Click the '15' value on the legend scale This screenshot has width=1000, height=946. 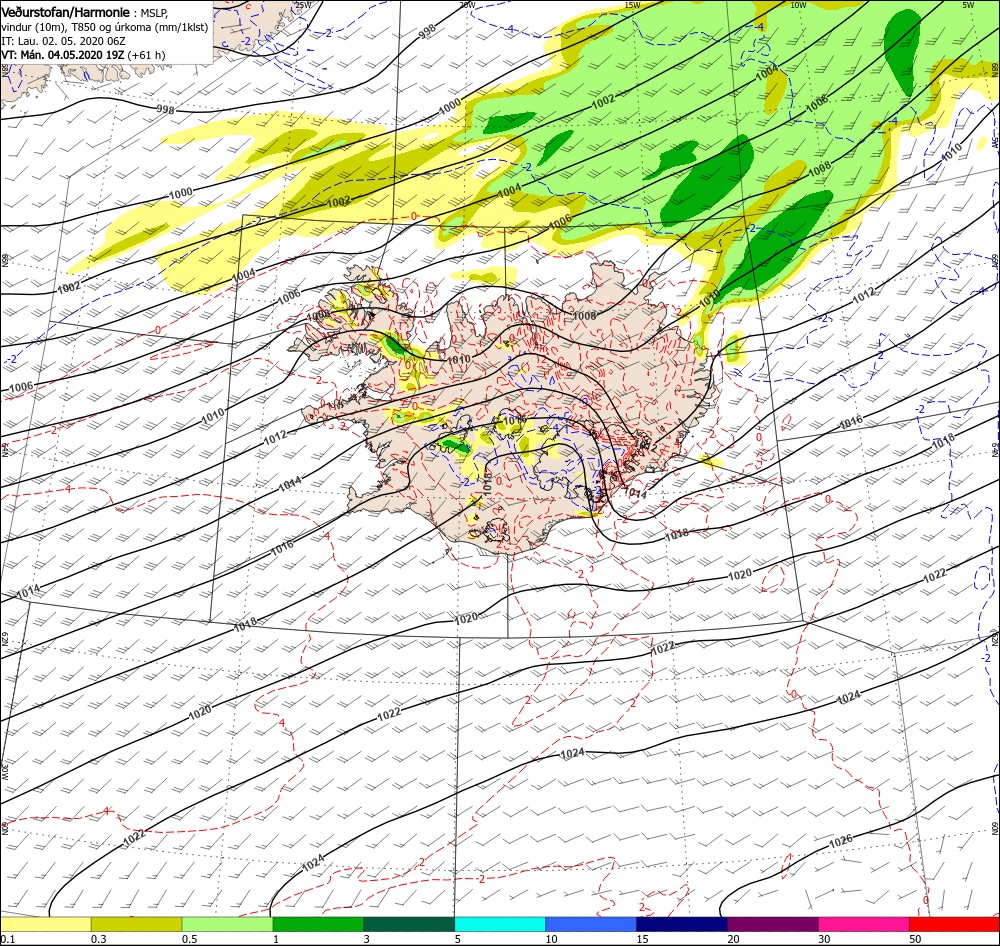pyautogui.click(x=642, y=939)
